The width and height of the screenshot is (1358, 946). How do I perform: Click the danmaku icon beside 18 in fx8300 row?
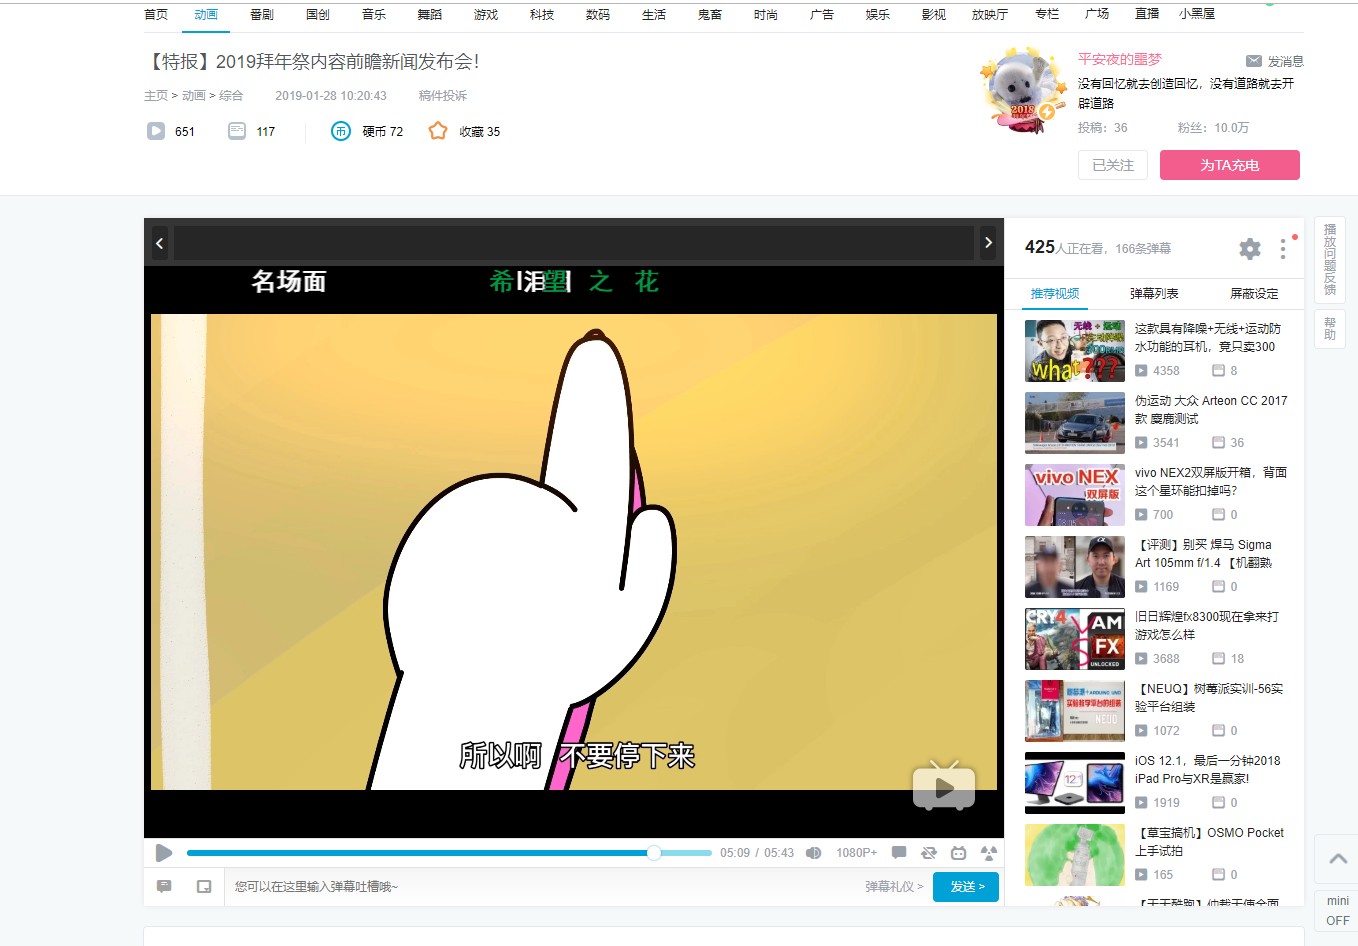coord(1218,658)
